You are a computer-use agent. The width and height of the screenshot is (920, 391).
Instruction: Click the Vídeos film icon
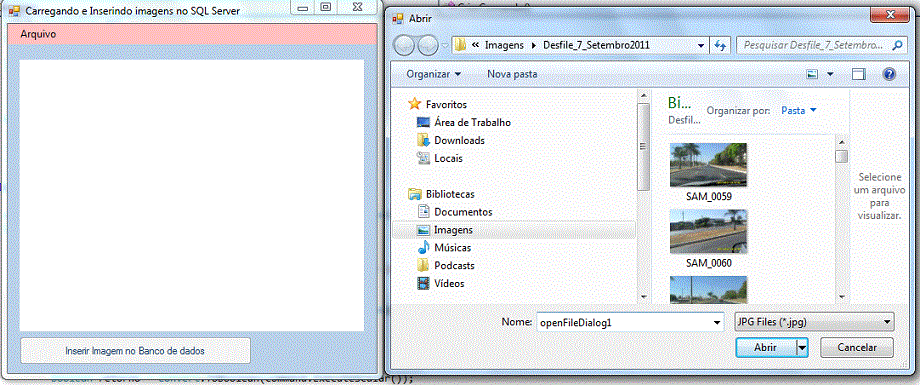[423, 284]
